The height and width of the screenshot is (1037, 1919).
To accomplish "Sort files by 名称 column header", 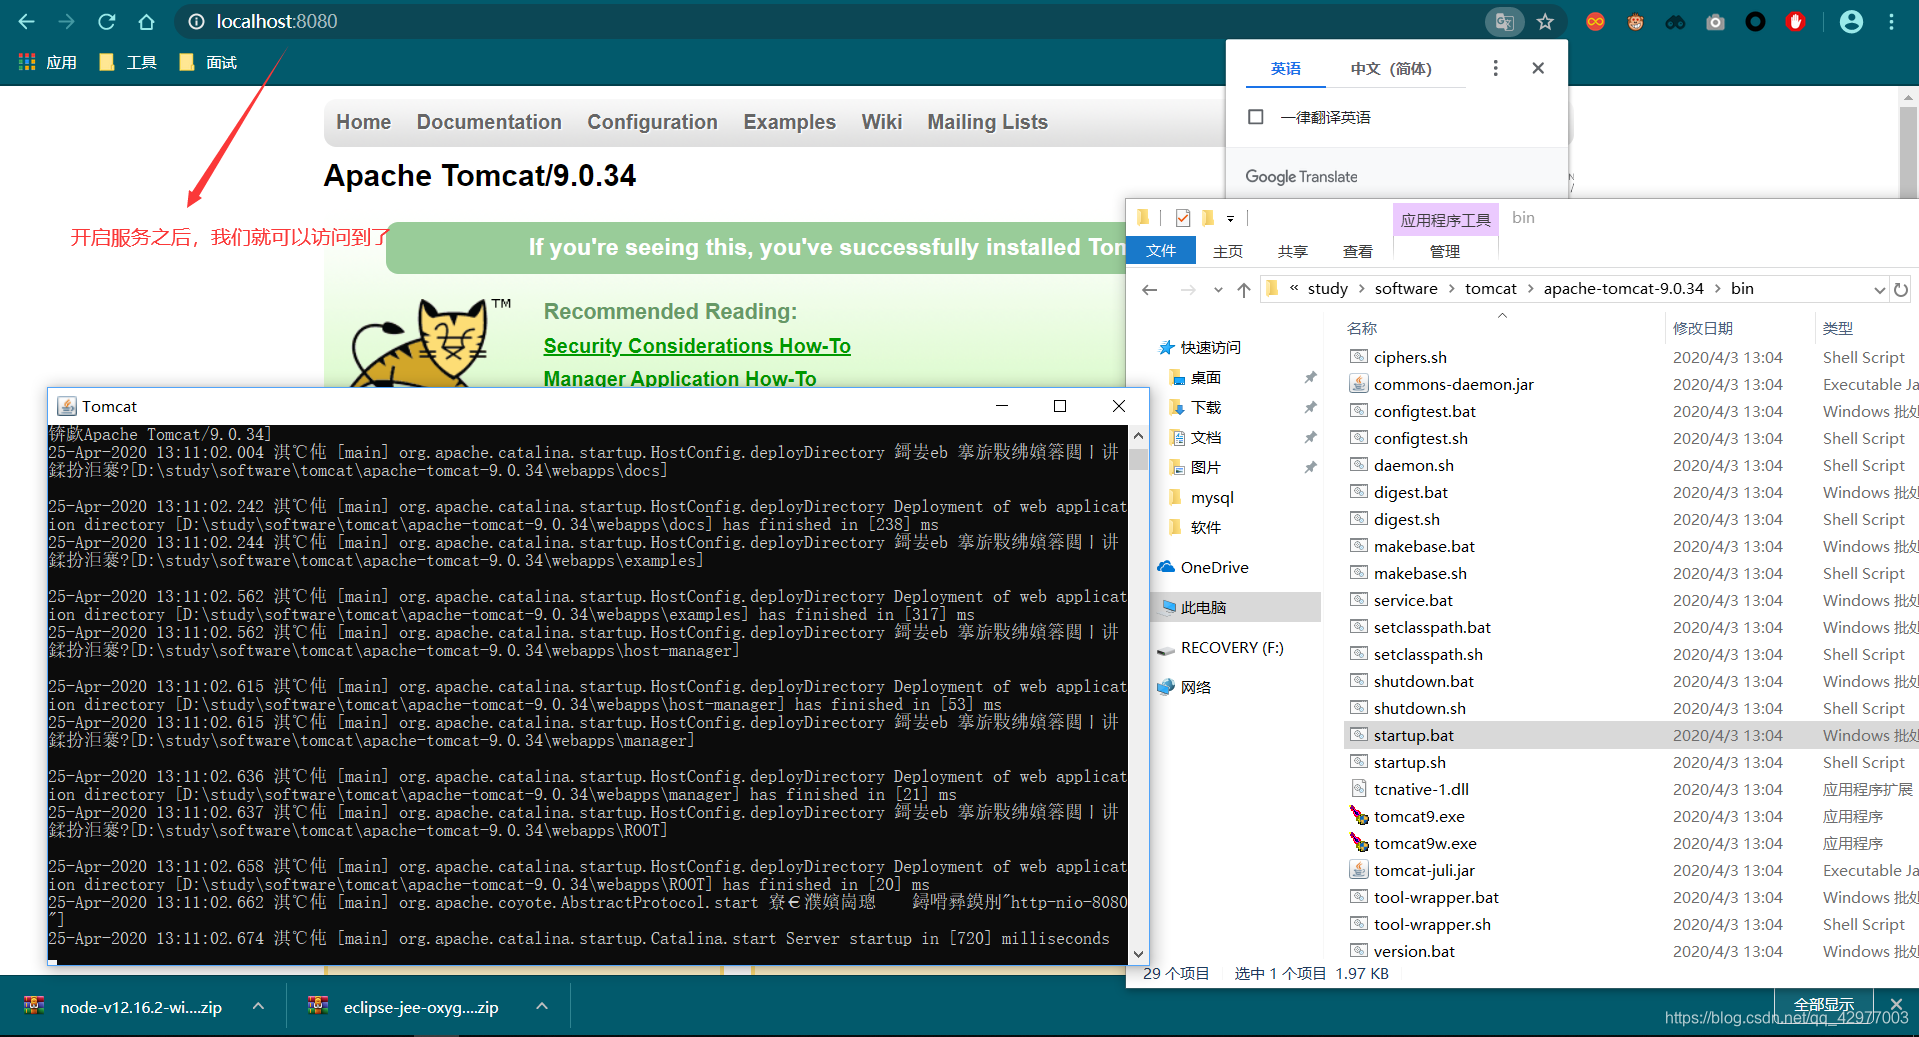I will 1361,328.
